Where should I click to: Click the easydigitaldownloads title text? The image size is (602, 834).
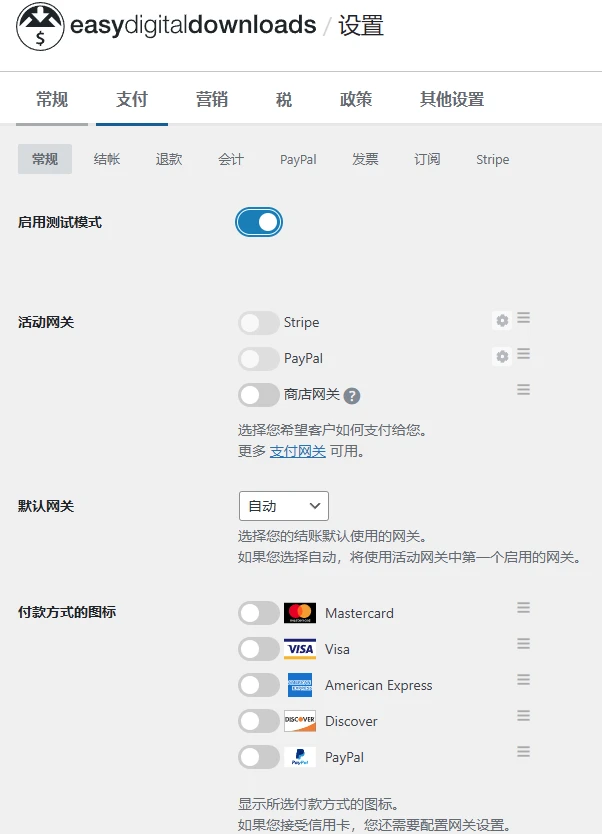(194, 26)
